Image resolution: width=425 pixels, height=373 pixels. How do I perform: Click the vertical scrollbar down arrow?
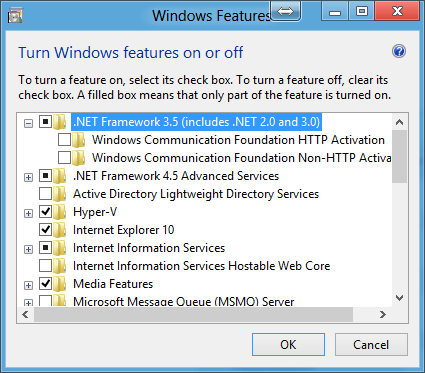coord(399,298)
